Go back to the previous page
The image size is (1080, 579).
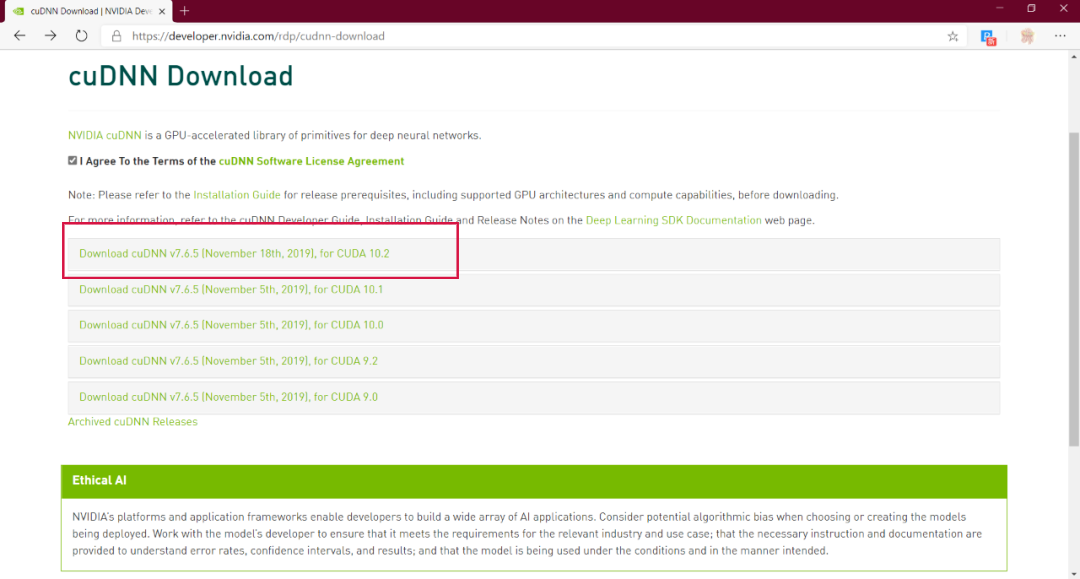click(x=19, y=36)
